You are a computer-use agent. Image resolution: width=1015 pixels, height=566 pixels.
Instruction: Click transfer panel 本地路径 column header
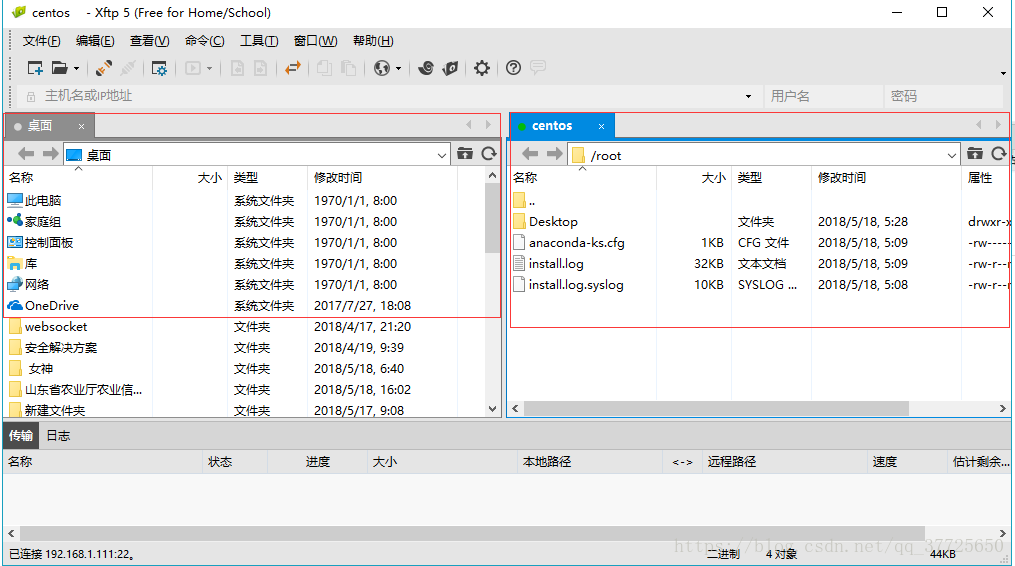click(x=589, y=462)
